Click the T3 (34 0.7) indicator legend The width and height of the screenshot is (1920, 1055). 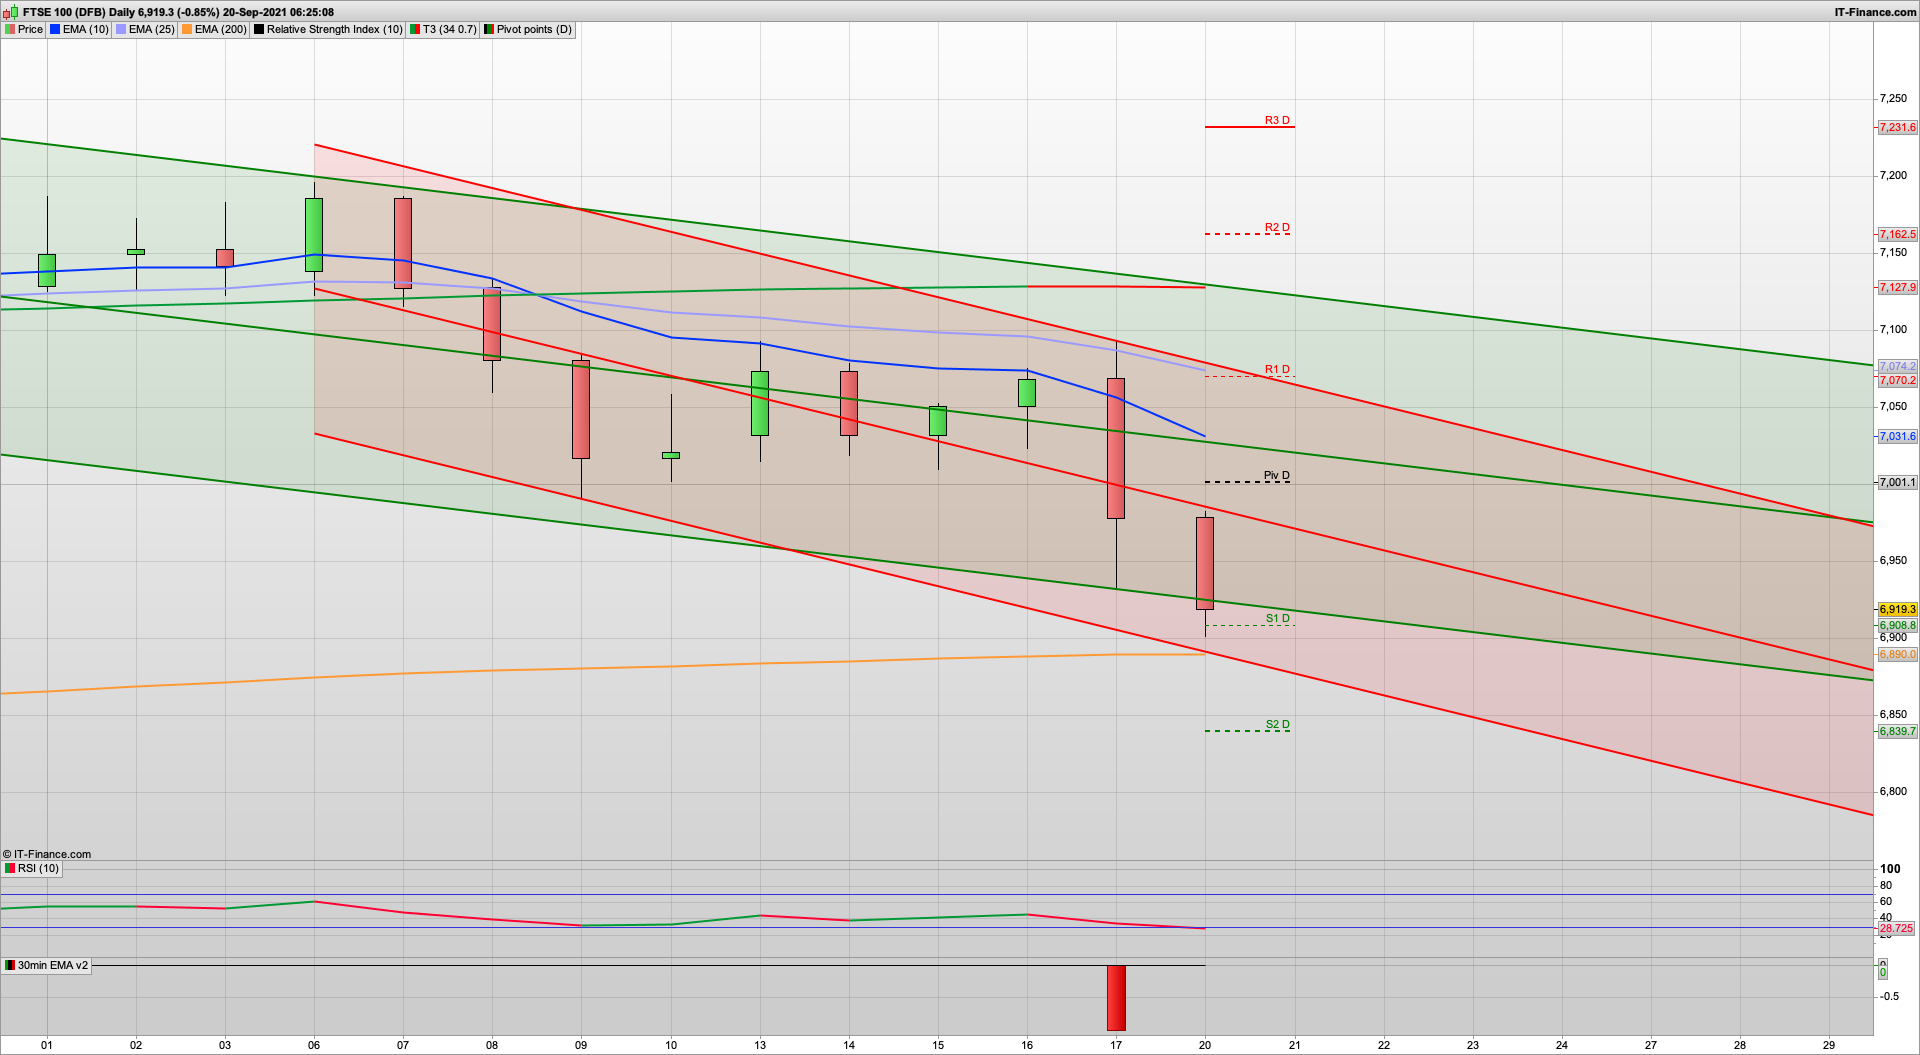443,30
